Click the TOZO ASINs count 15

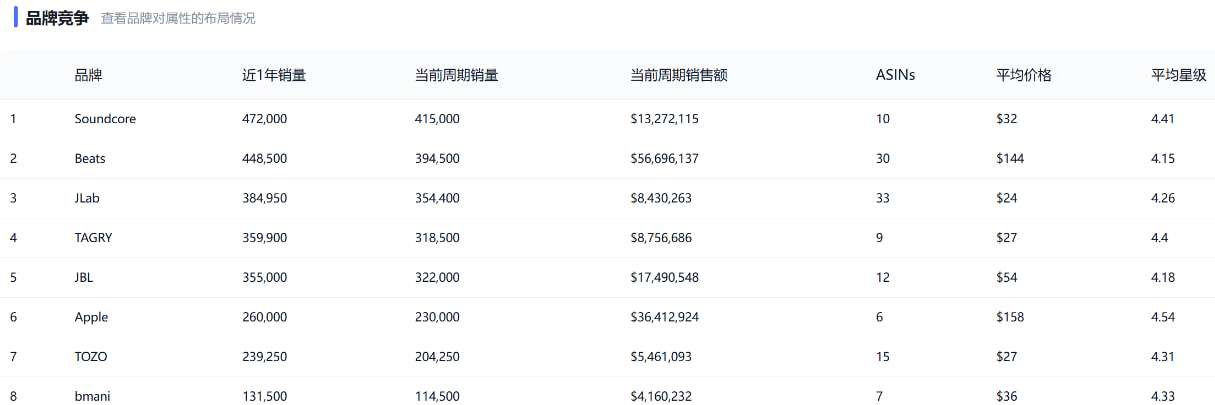tap(883, 357)
